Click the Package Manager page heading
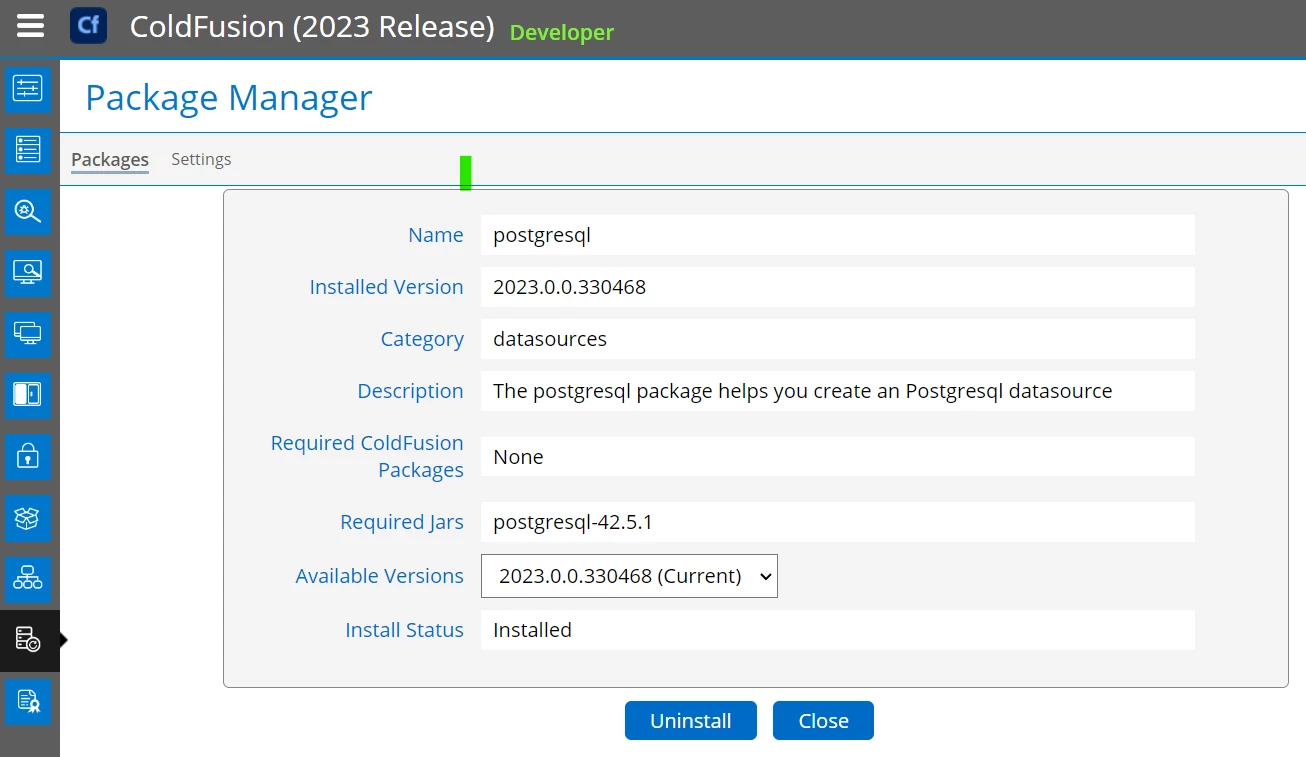Screen dimensions: 1306x757 (x=229, y=98)
